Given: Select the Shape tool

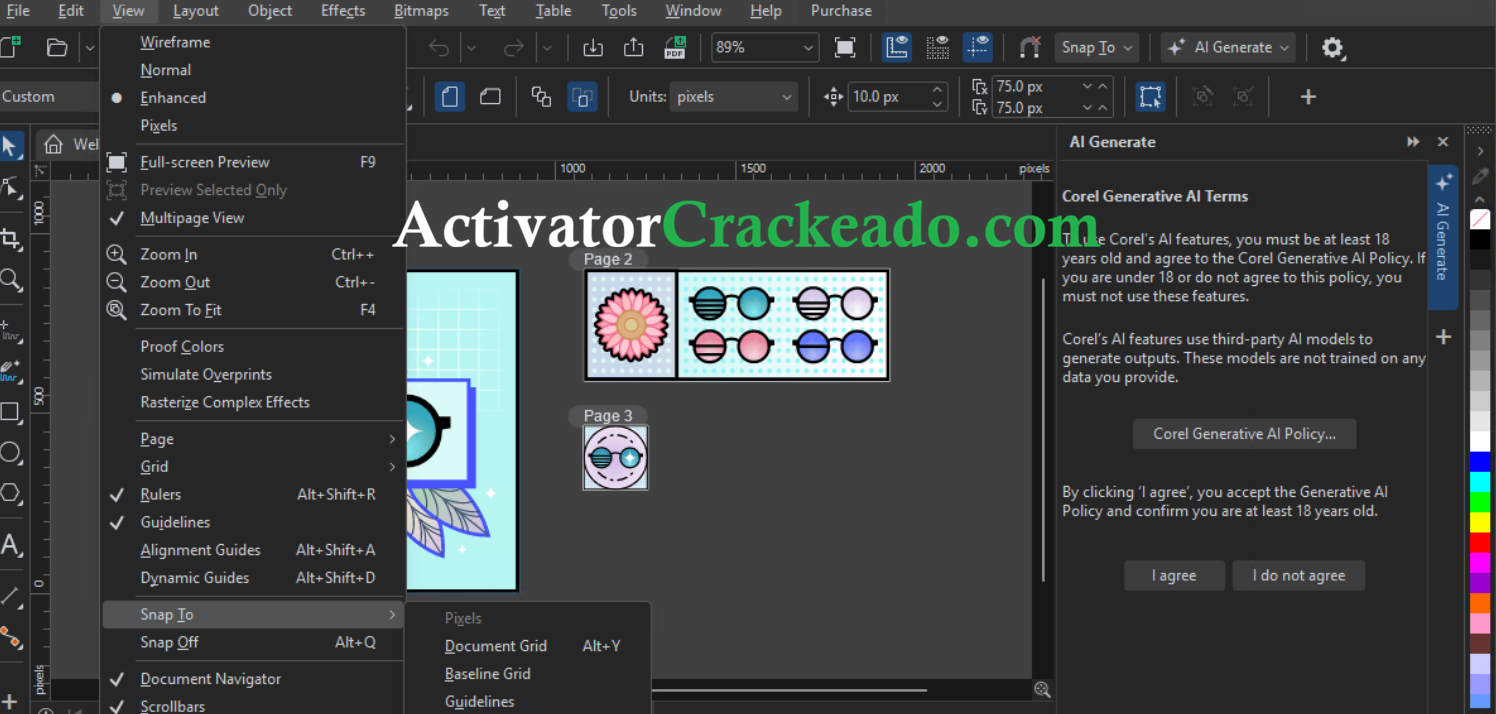Looking at the screenshot, I should click(11, 188).
